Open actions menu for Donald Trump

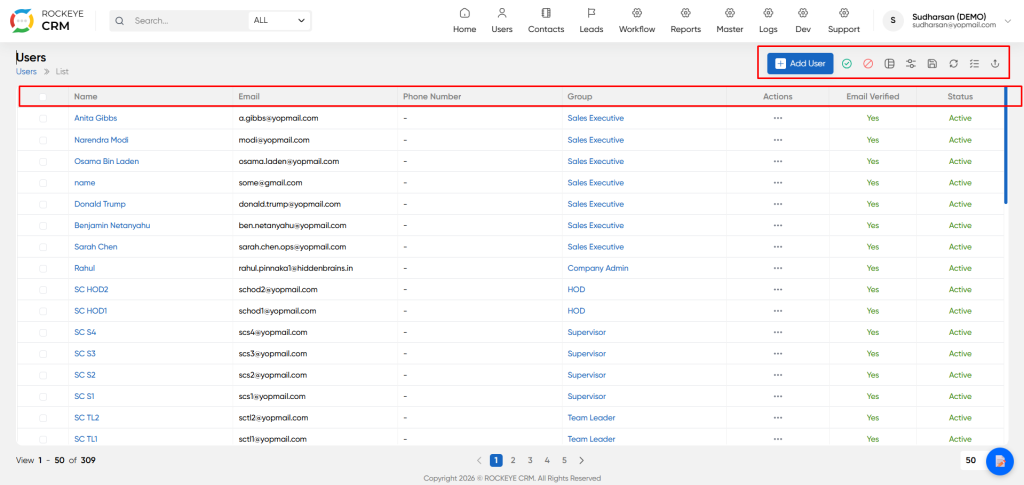point(777,204)
